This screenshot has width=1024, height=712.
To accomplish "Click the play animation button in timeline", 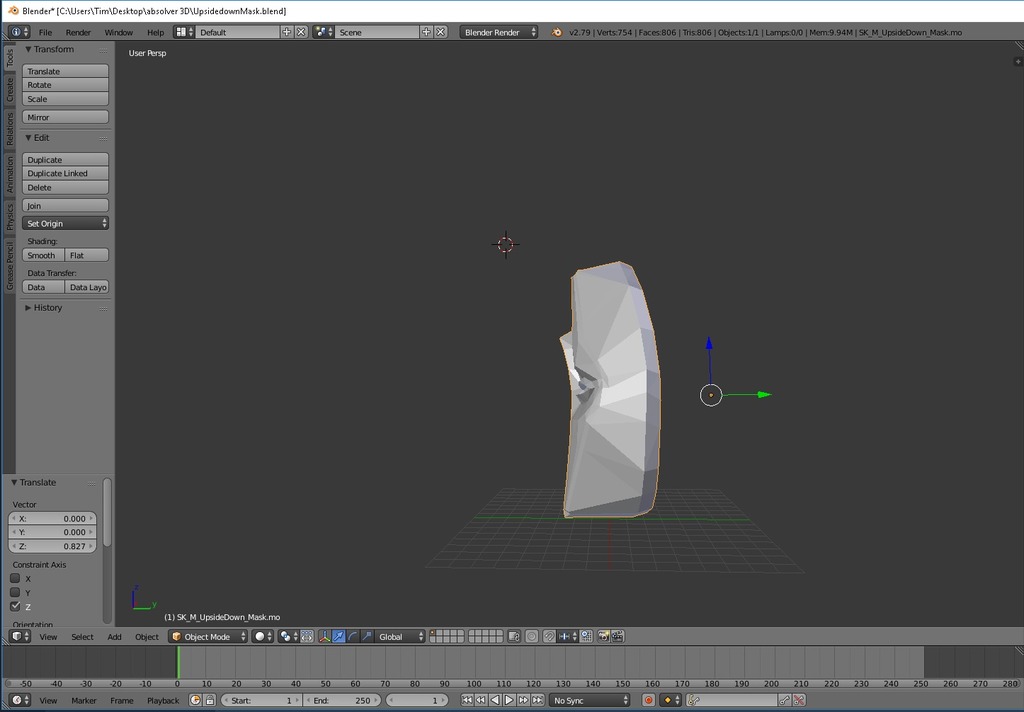I will (509, 700).
